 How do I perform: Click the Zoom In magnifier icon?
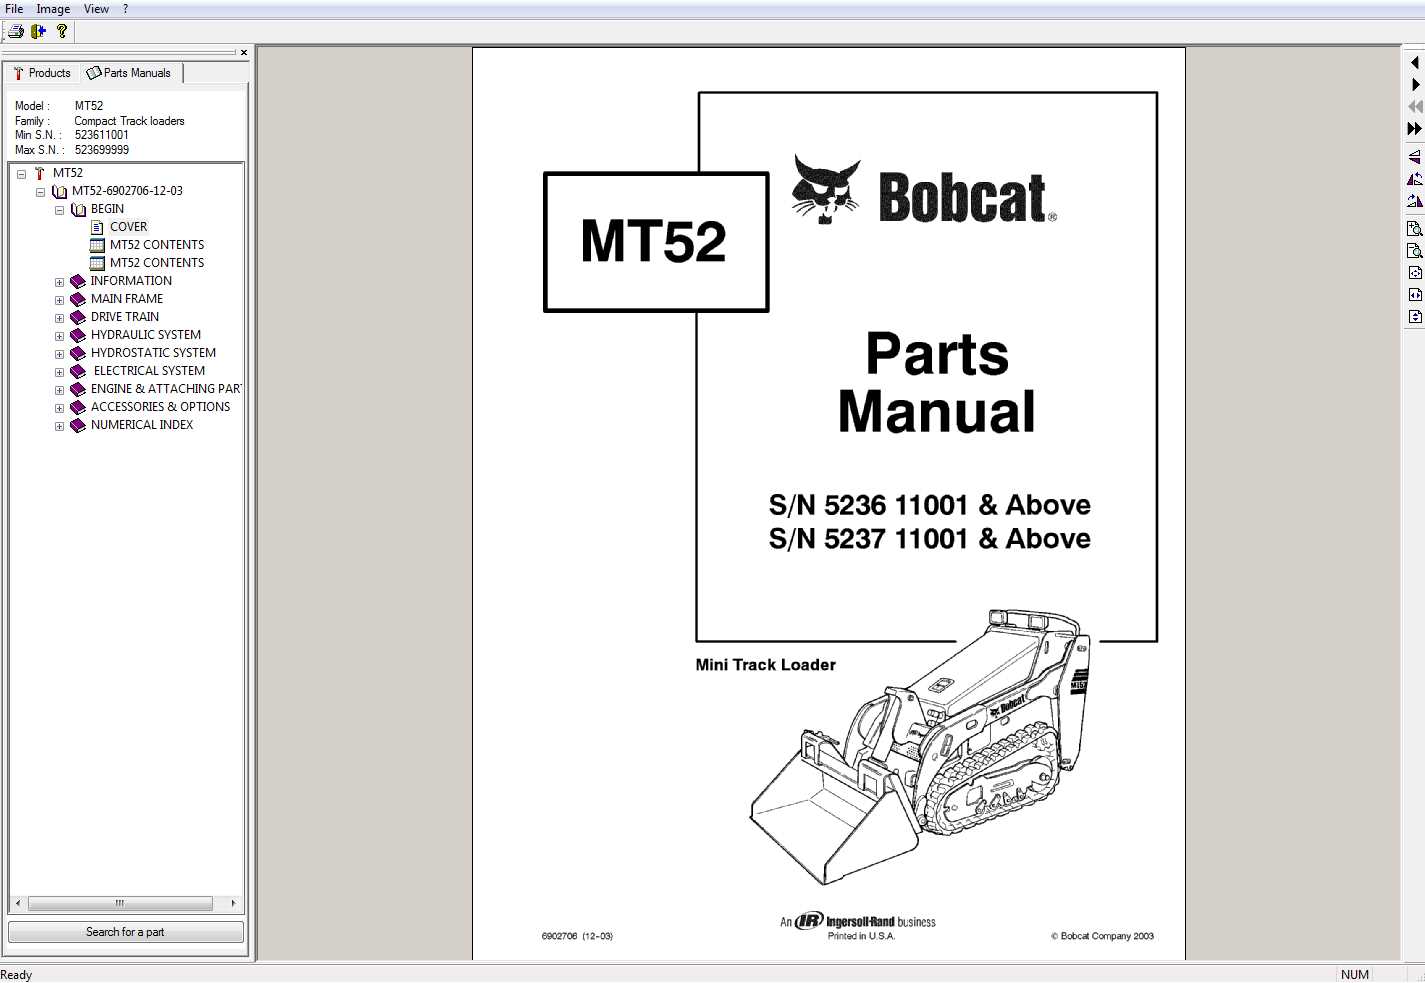point(1414,229)
